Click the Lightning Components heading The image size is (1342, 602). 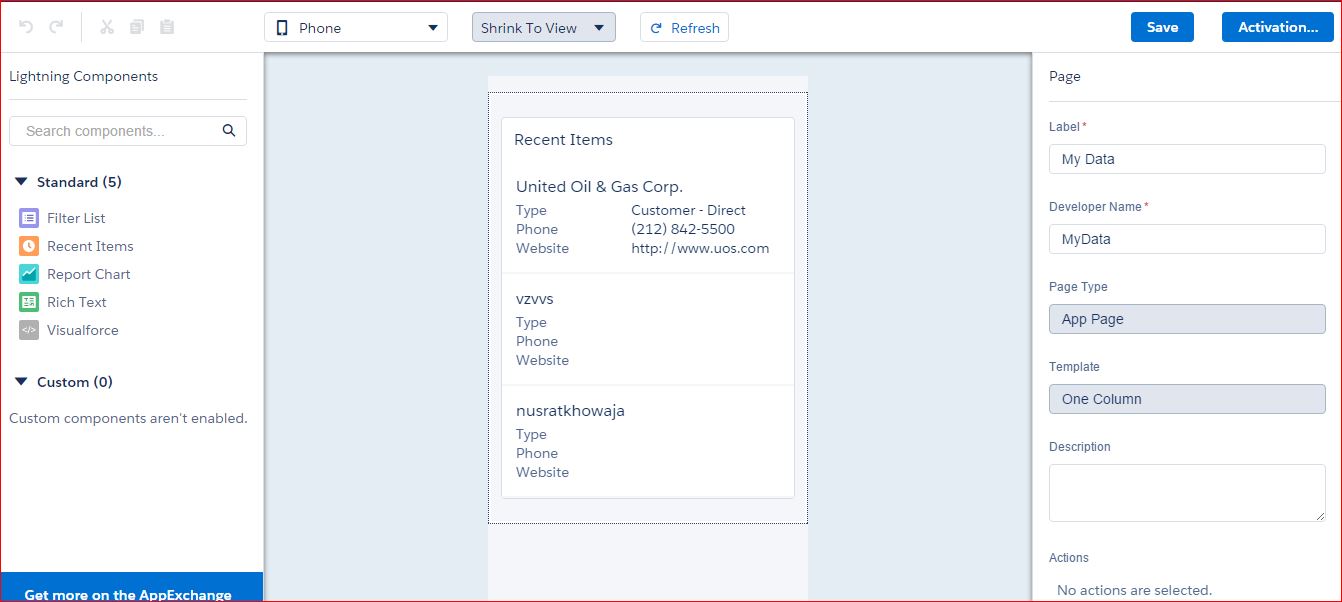point(84,76)
